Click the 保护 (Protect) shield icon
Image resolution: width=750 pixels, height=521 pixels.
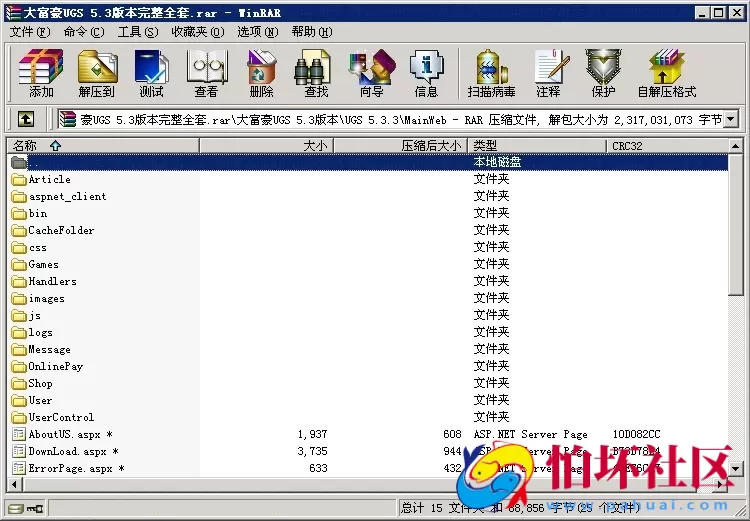click(x=604, y=73)
